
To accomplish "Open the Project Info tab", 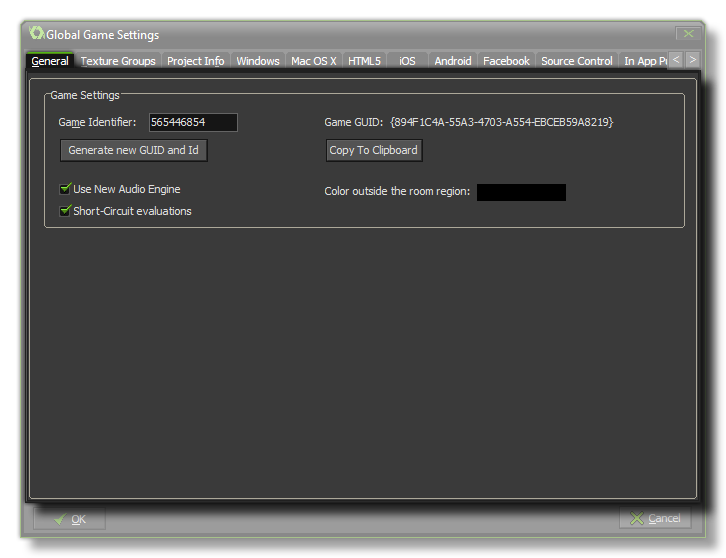I will [x=195, y=61].
